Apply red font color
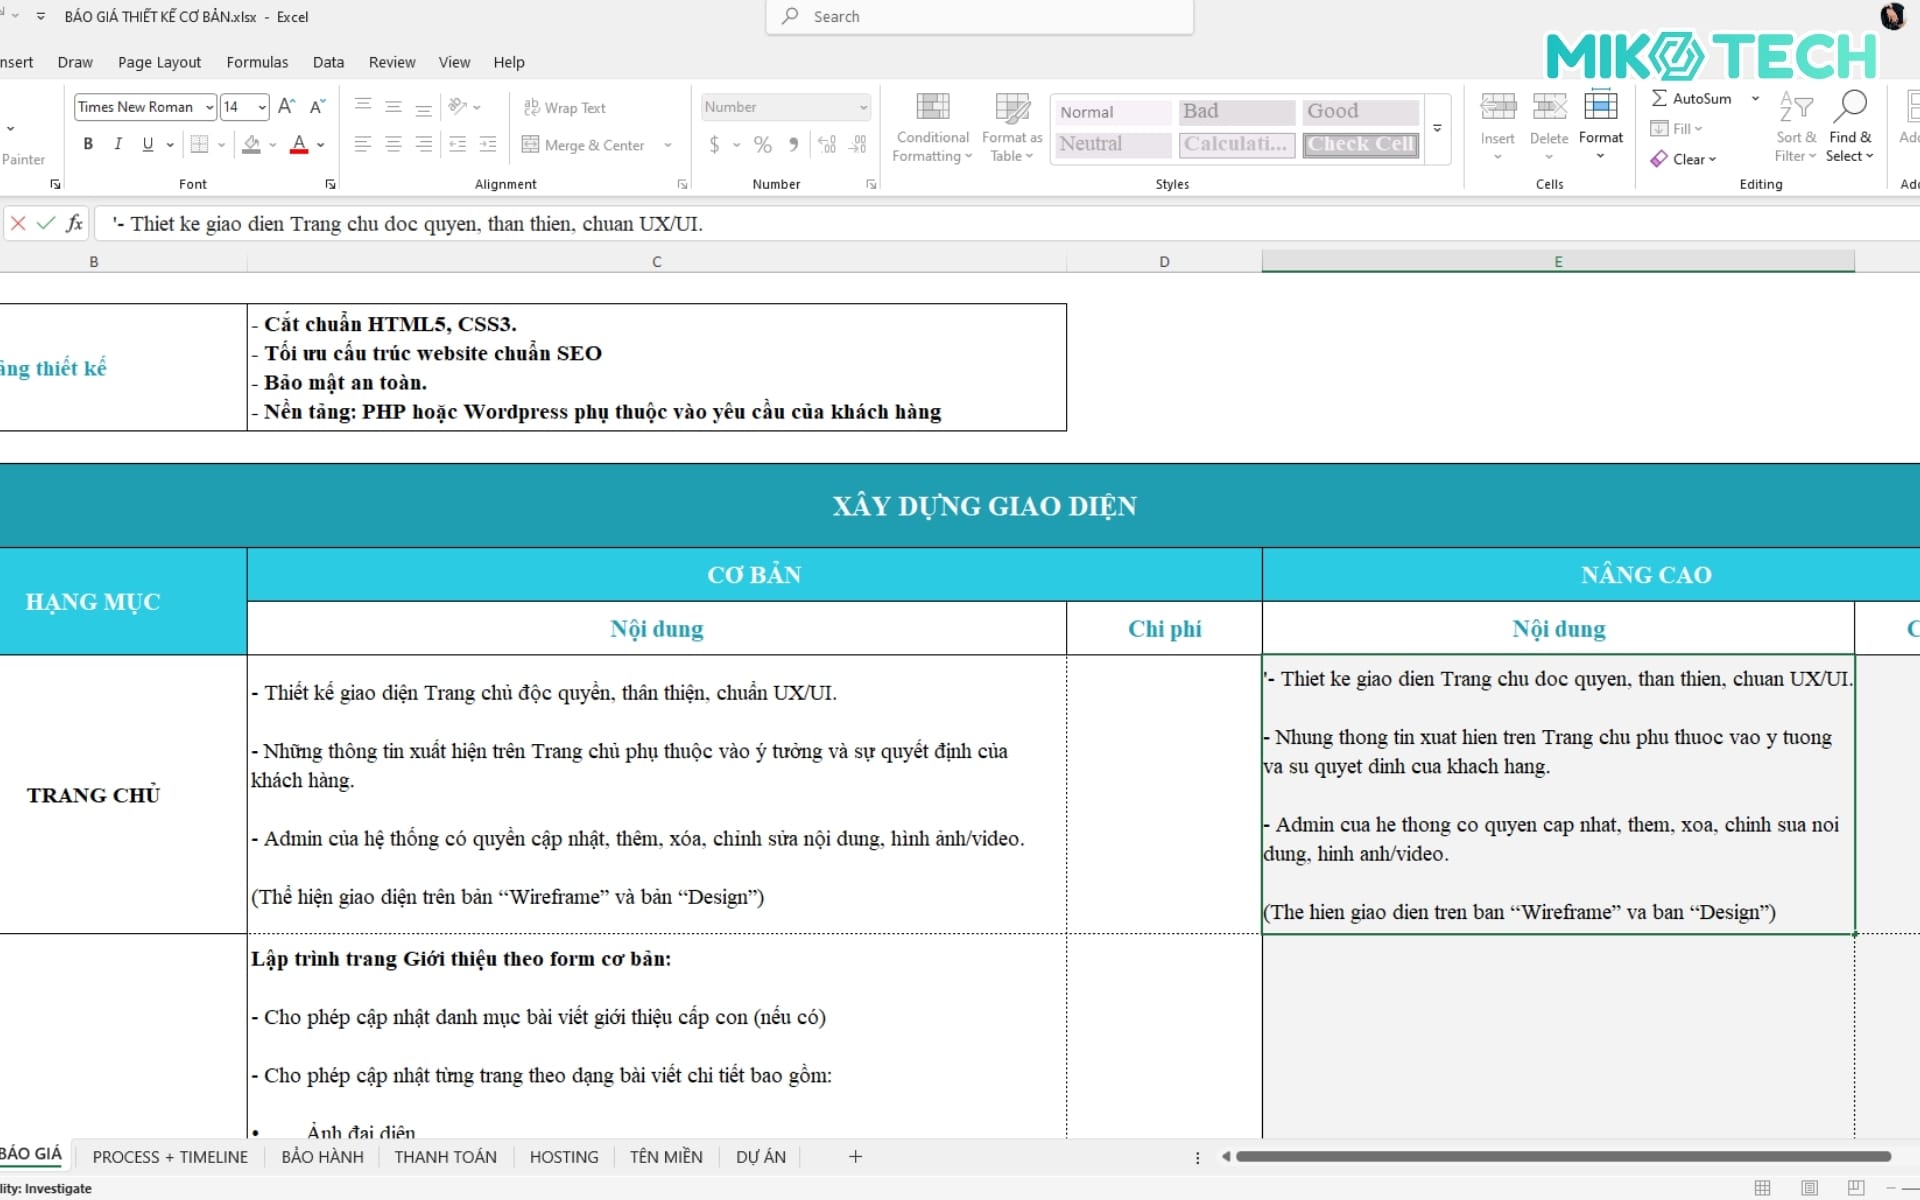 (x=299, y=144)
